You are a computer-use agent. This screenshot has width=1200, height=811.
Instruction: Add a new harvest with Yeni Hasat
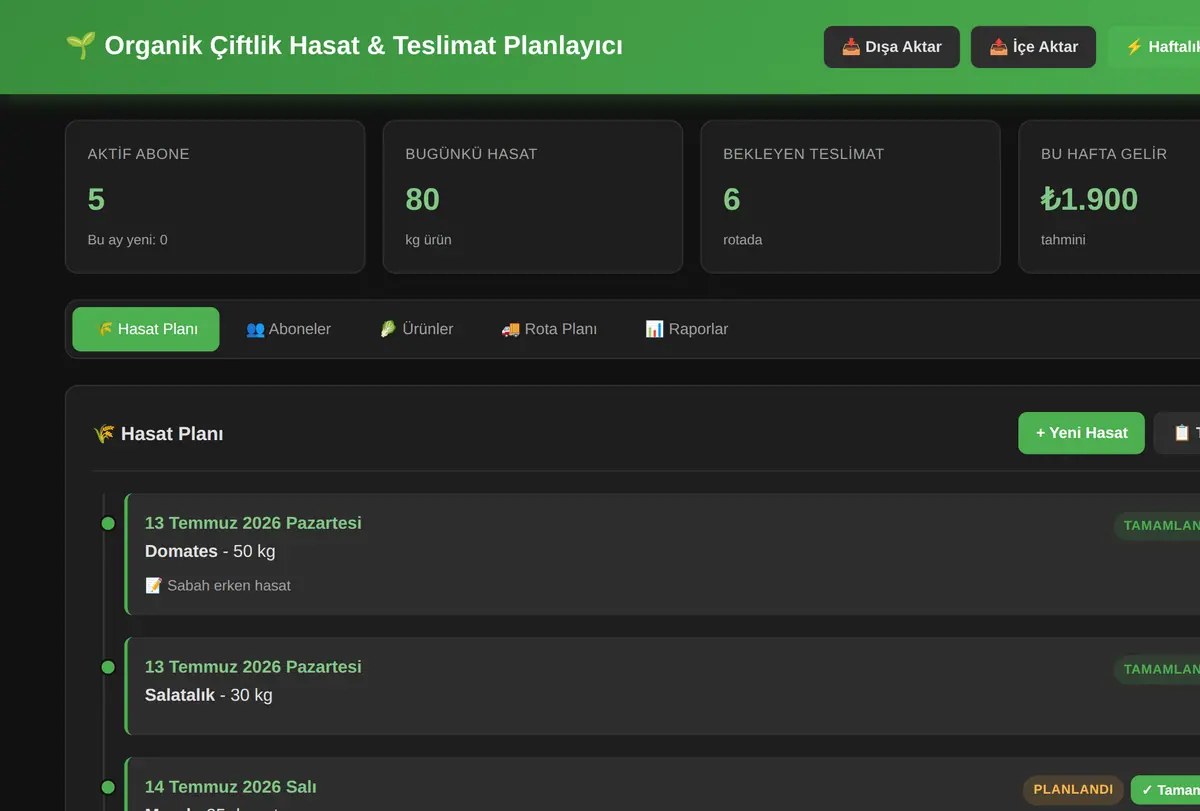[x=1081, y=433]
